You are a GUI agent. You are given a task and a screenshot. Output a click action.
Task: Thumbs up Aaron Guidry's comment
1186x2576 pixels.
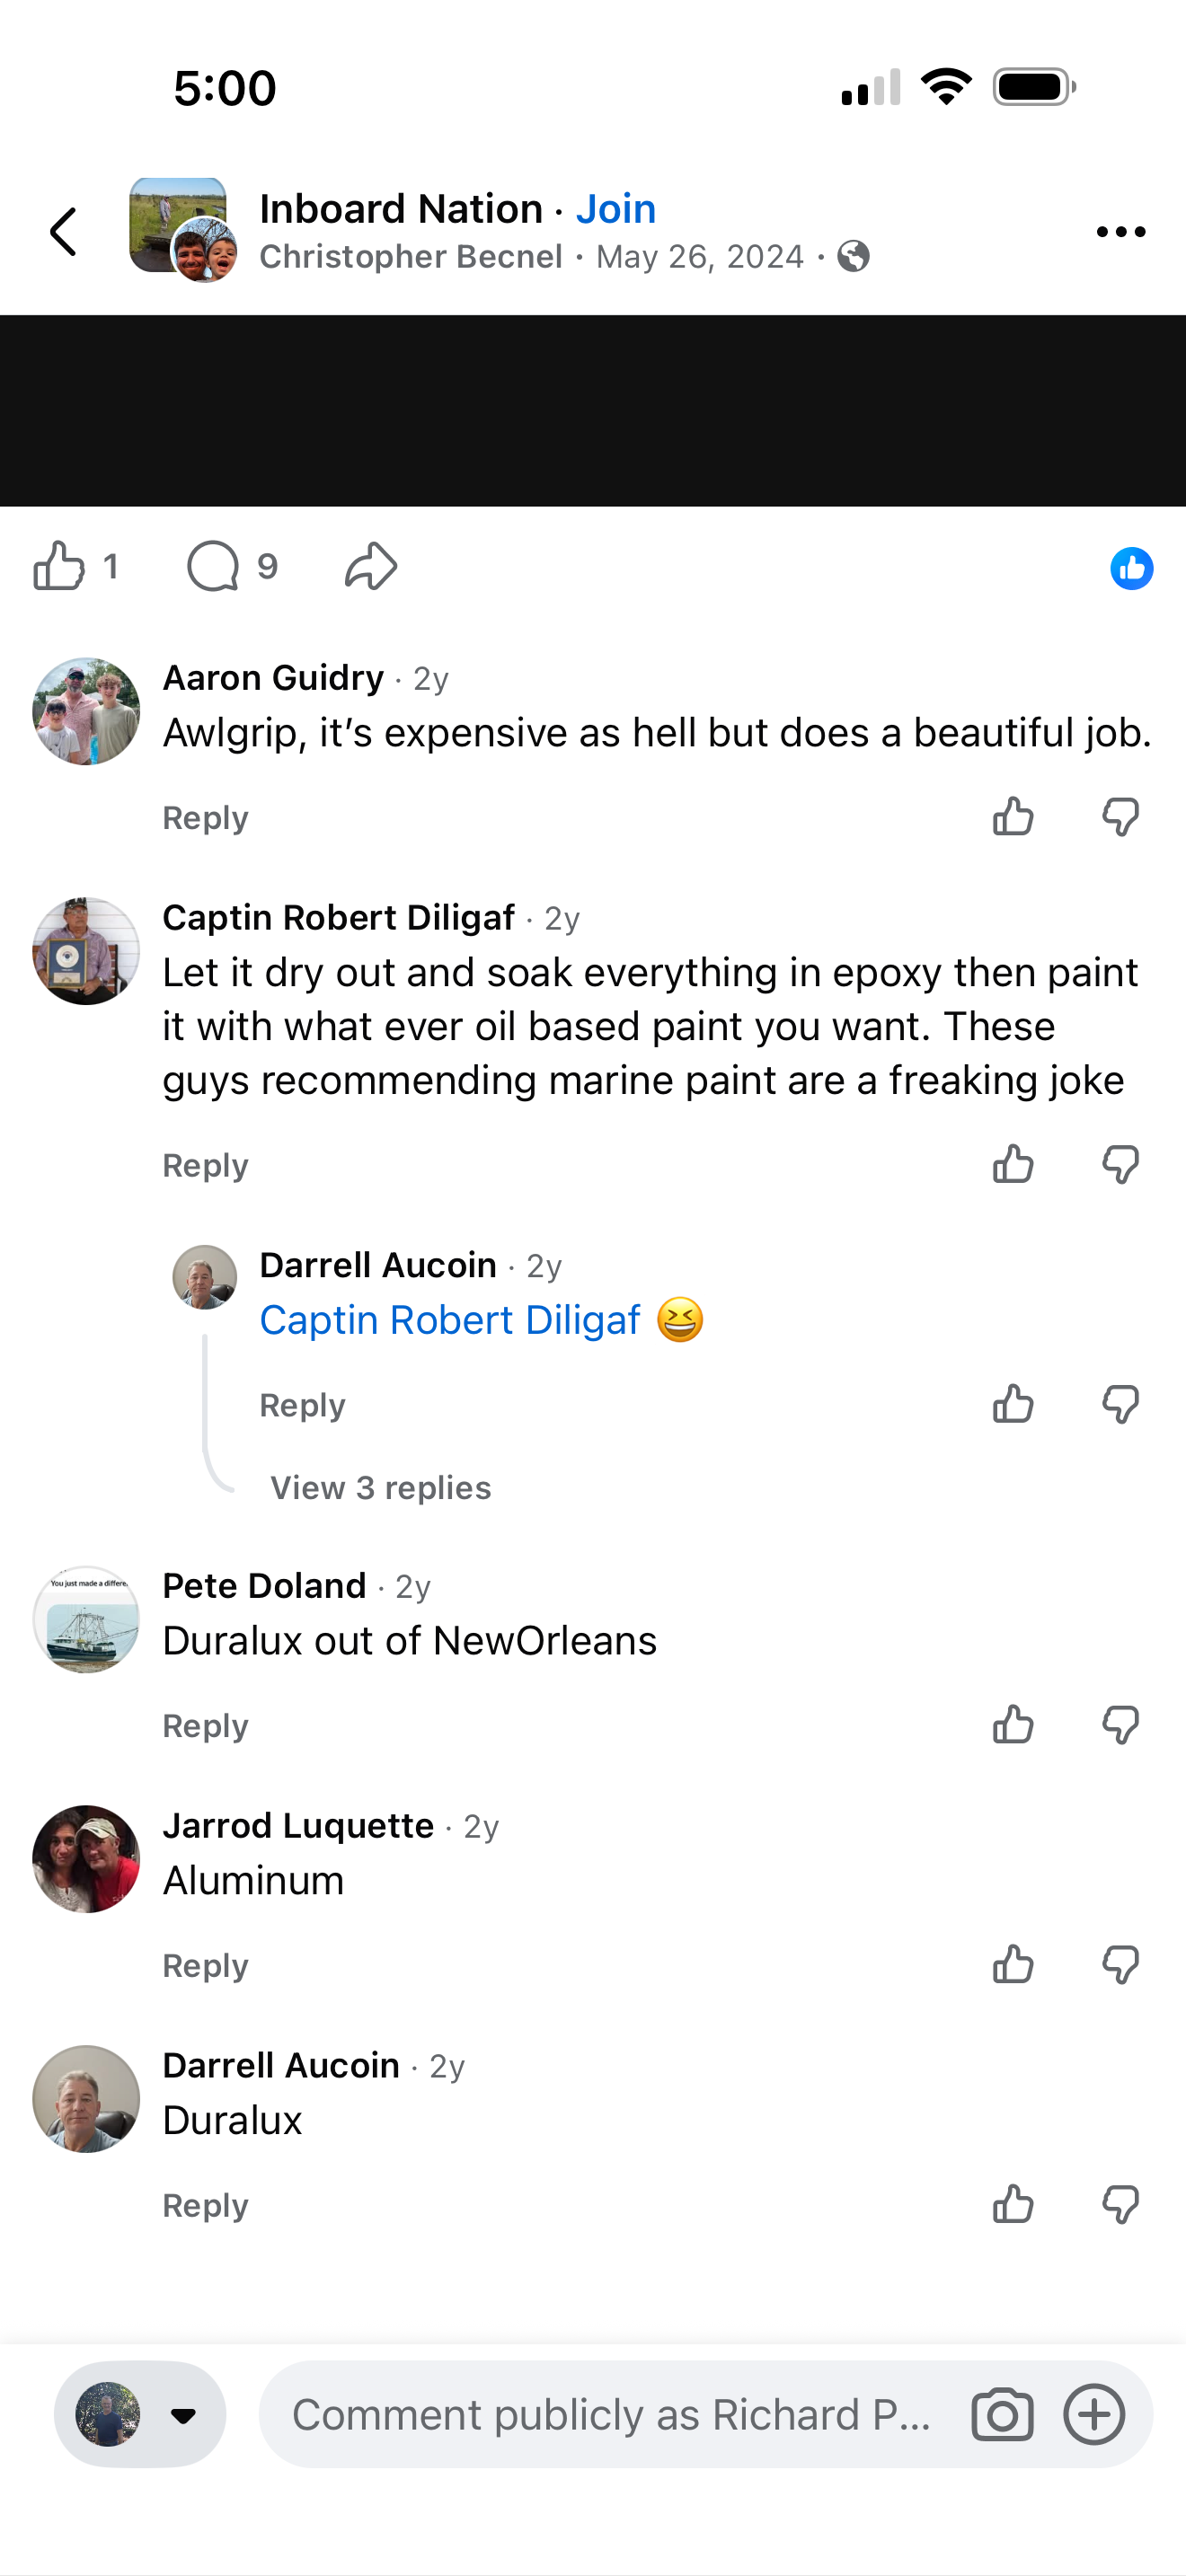1013,817
